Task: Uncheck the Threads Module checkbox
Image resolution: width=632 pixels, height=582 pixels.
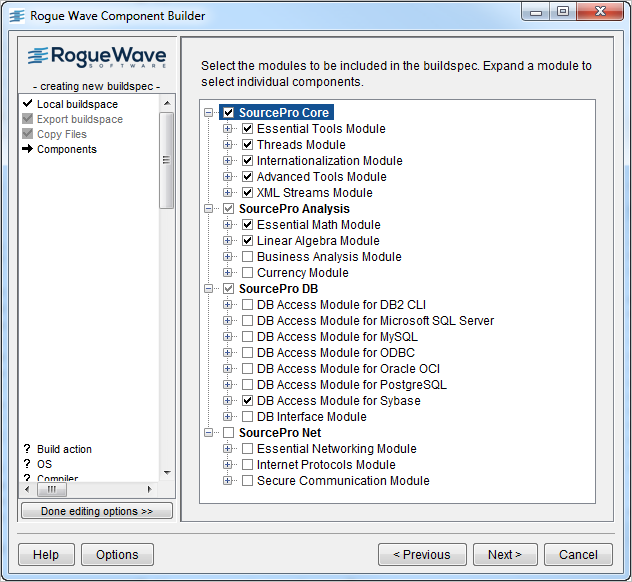Action: [x=247, y=145]
